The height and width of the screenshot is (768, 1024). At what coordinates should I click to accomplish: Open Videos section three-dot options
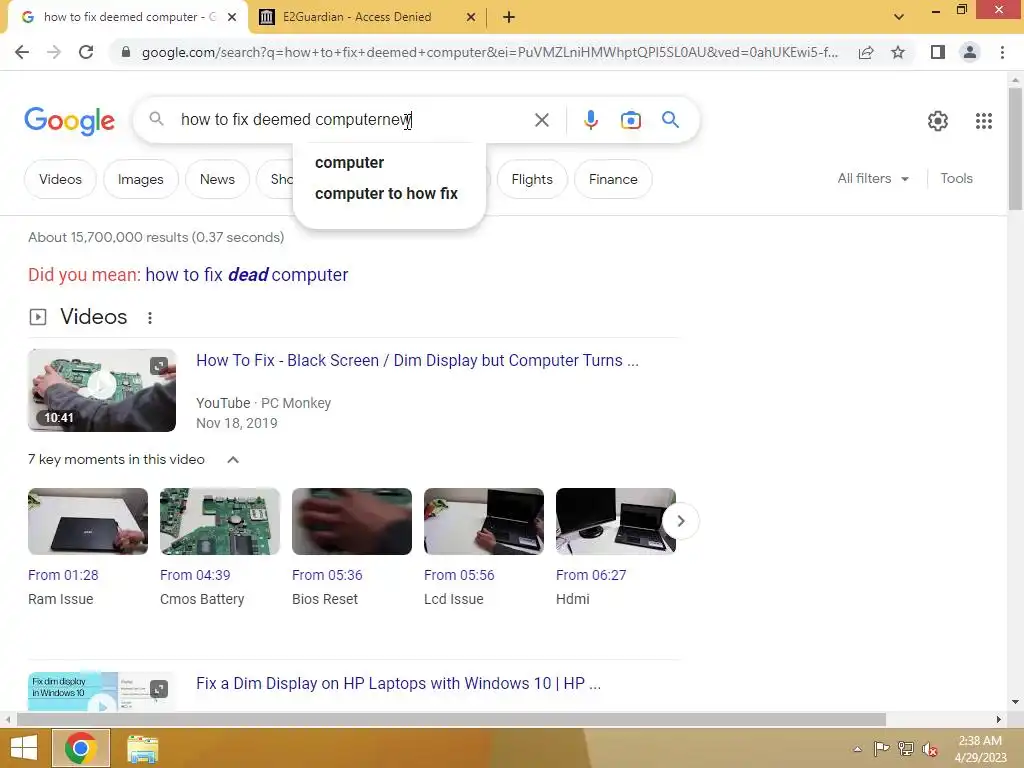150,317
